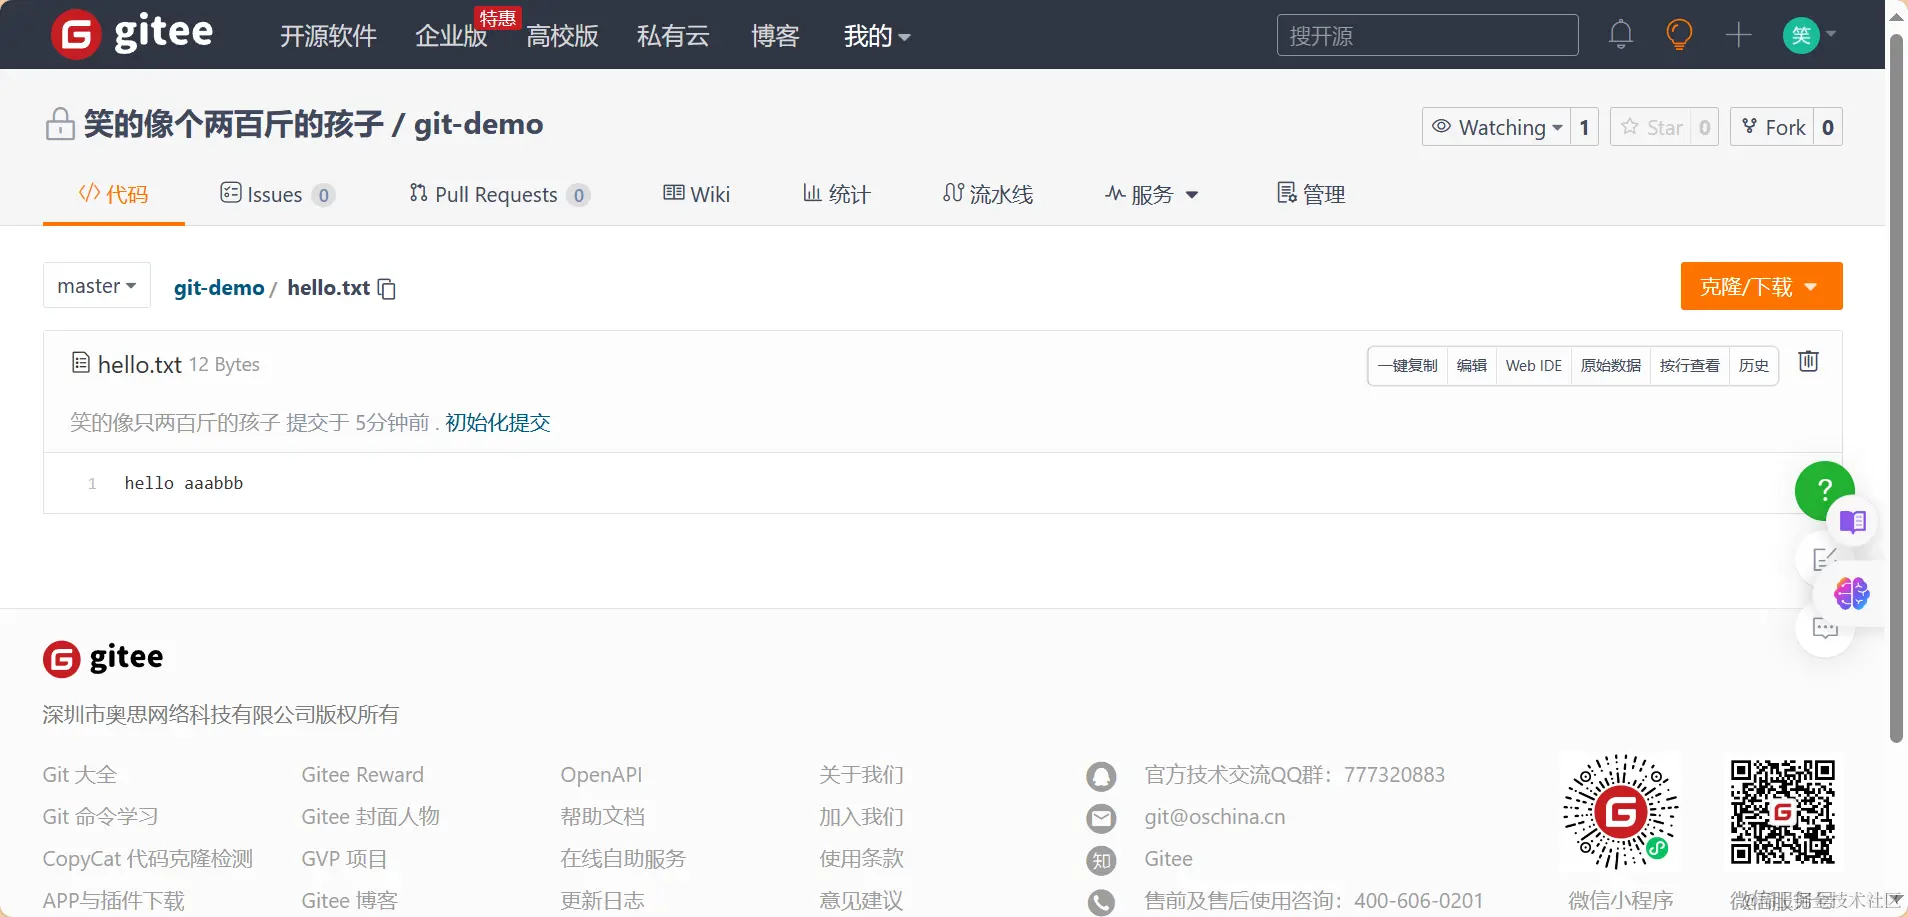The height and width of the screenshot is (917, 1908).
Task: Click 按行查看 blame view
Action: (x=1689, y=365)
